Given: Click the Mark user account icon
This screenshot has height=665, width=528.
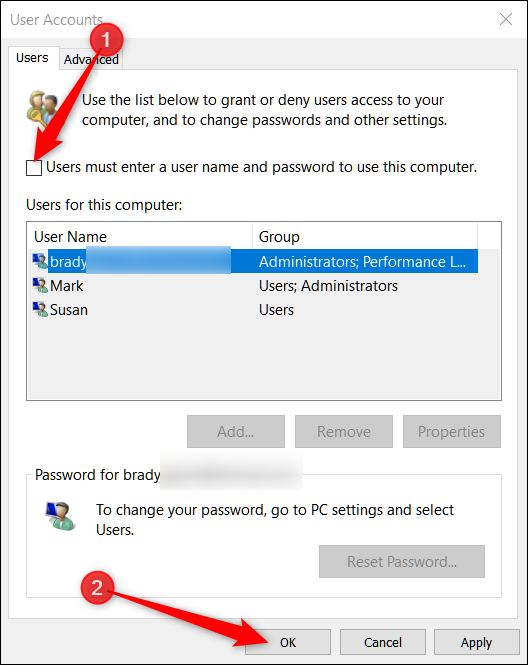Looking at the screenshot, I should (40, 285).
